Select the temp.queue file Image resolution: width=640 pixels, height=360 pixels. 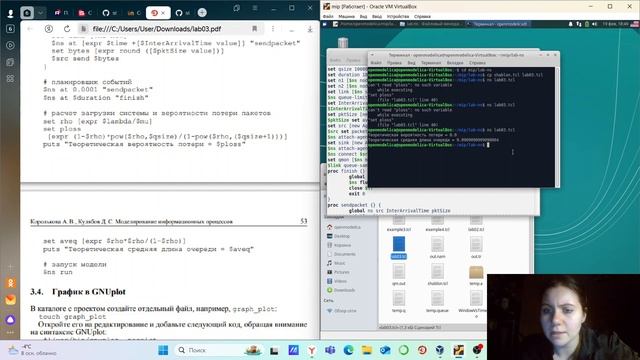437,301
